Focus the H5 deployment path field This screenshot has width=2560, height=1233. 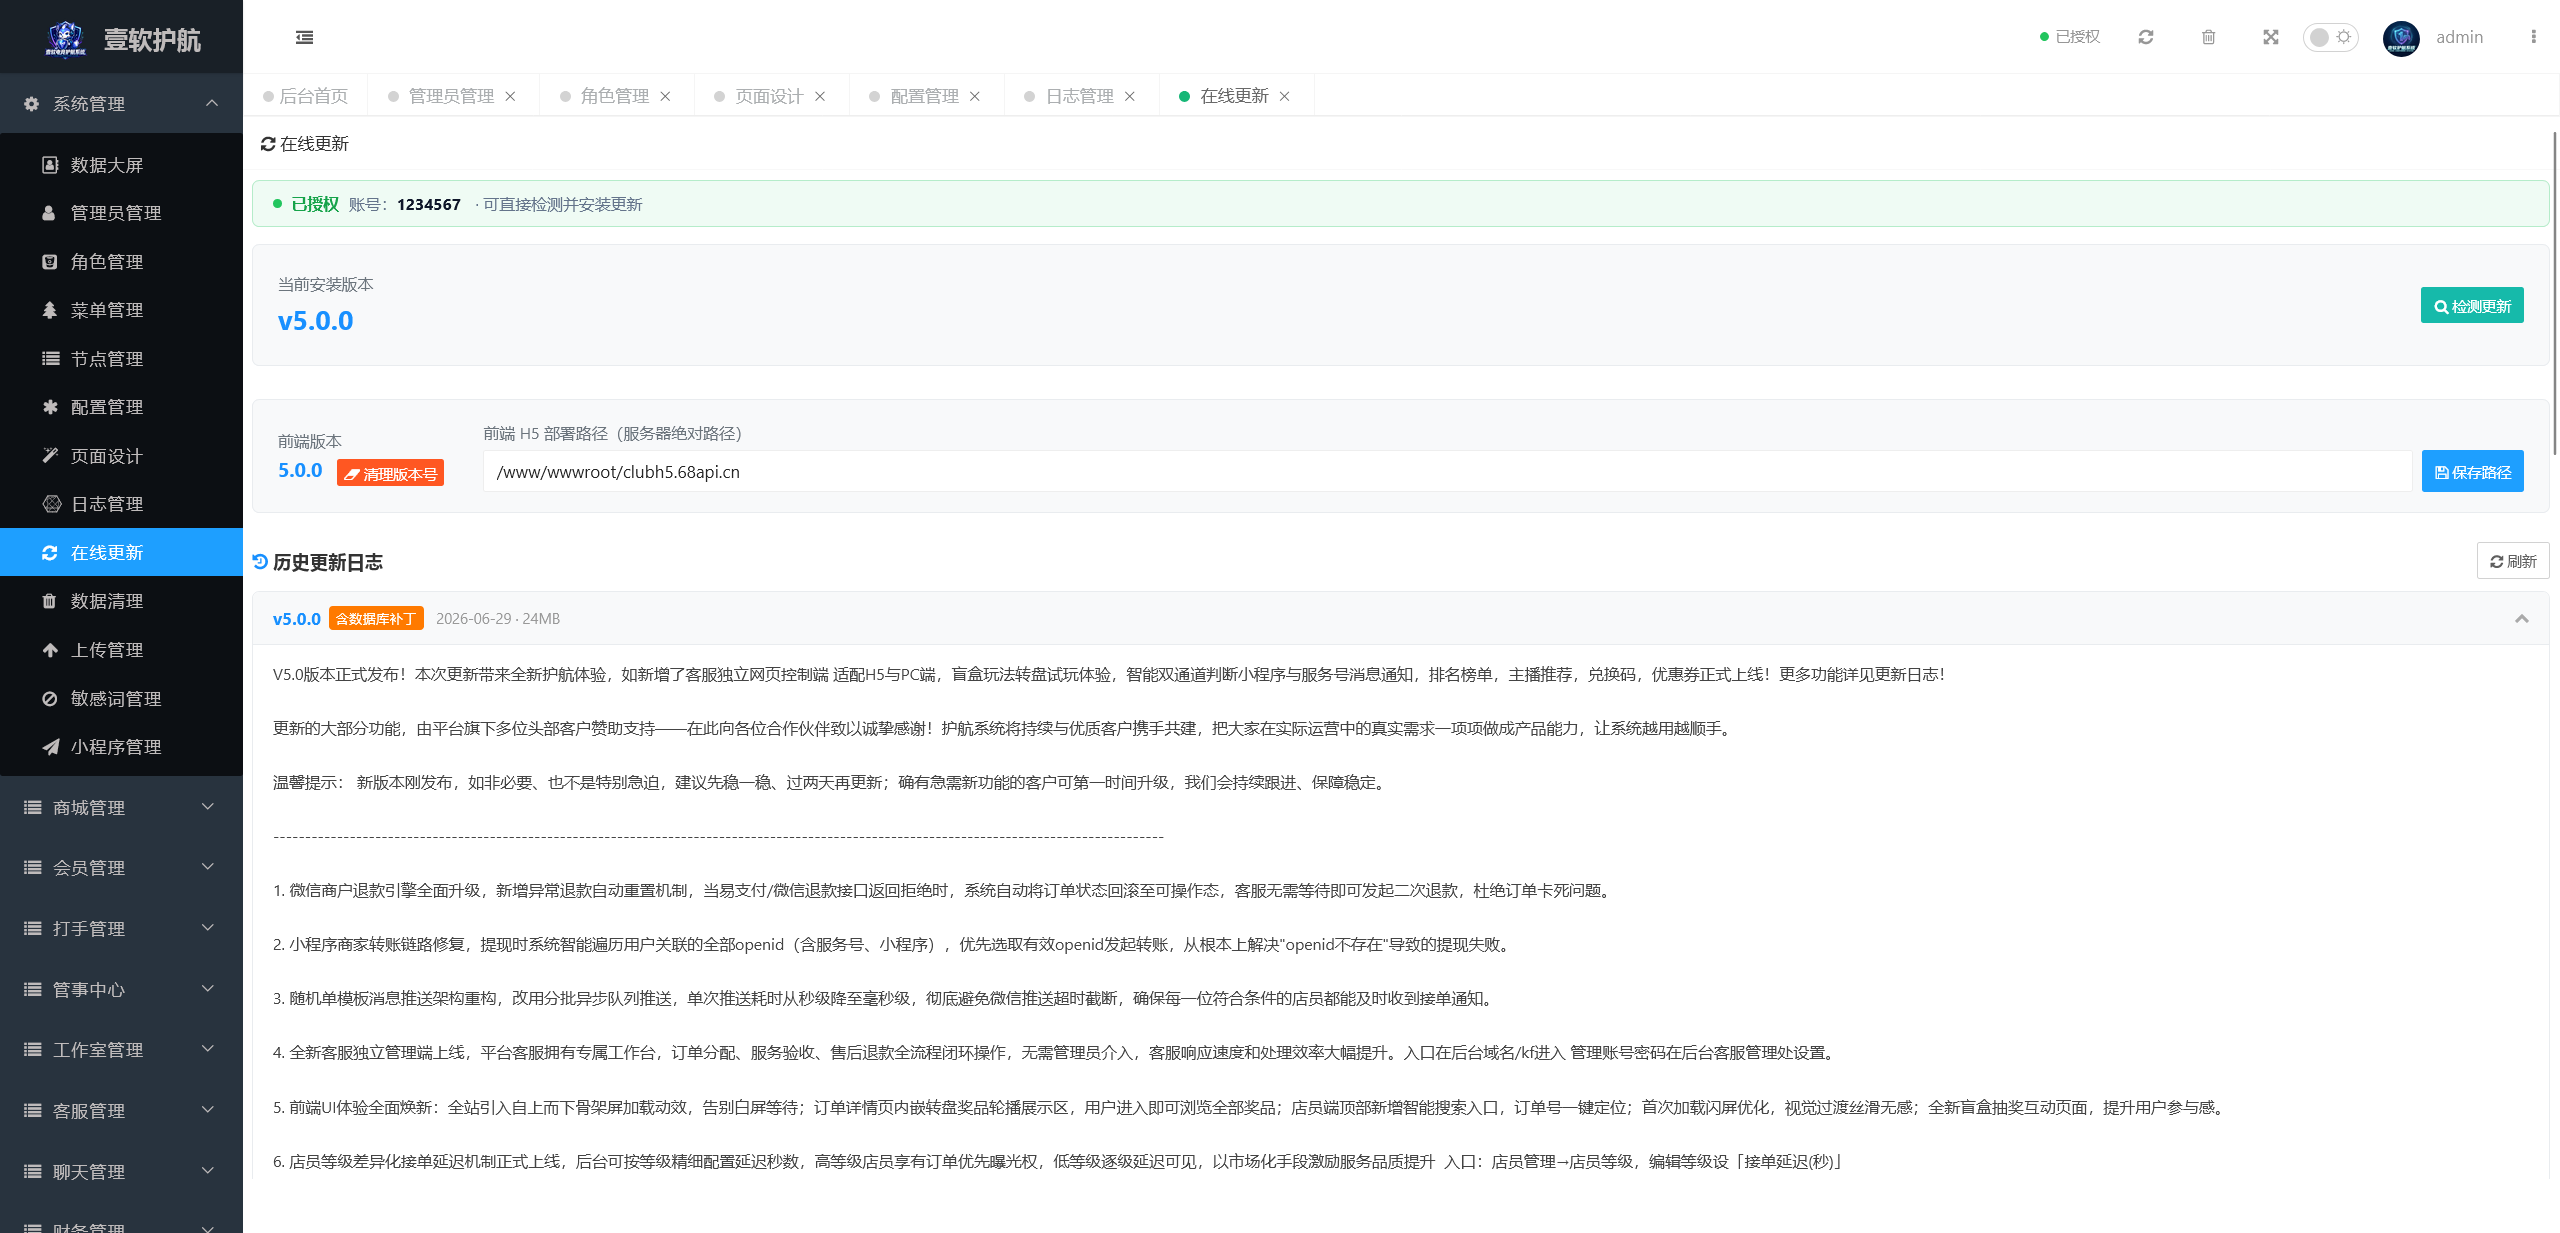click(x=1447, y=472)
